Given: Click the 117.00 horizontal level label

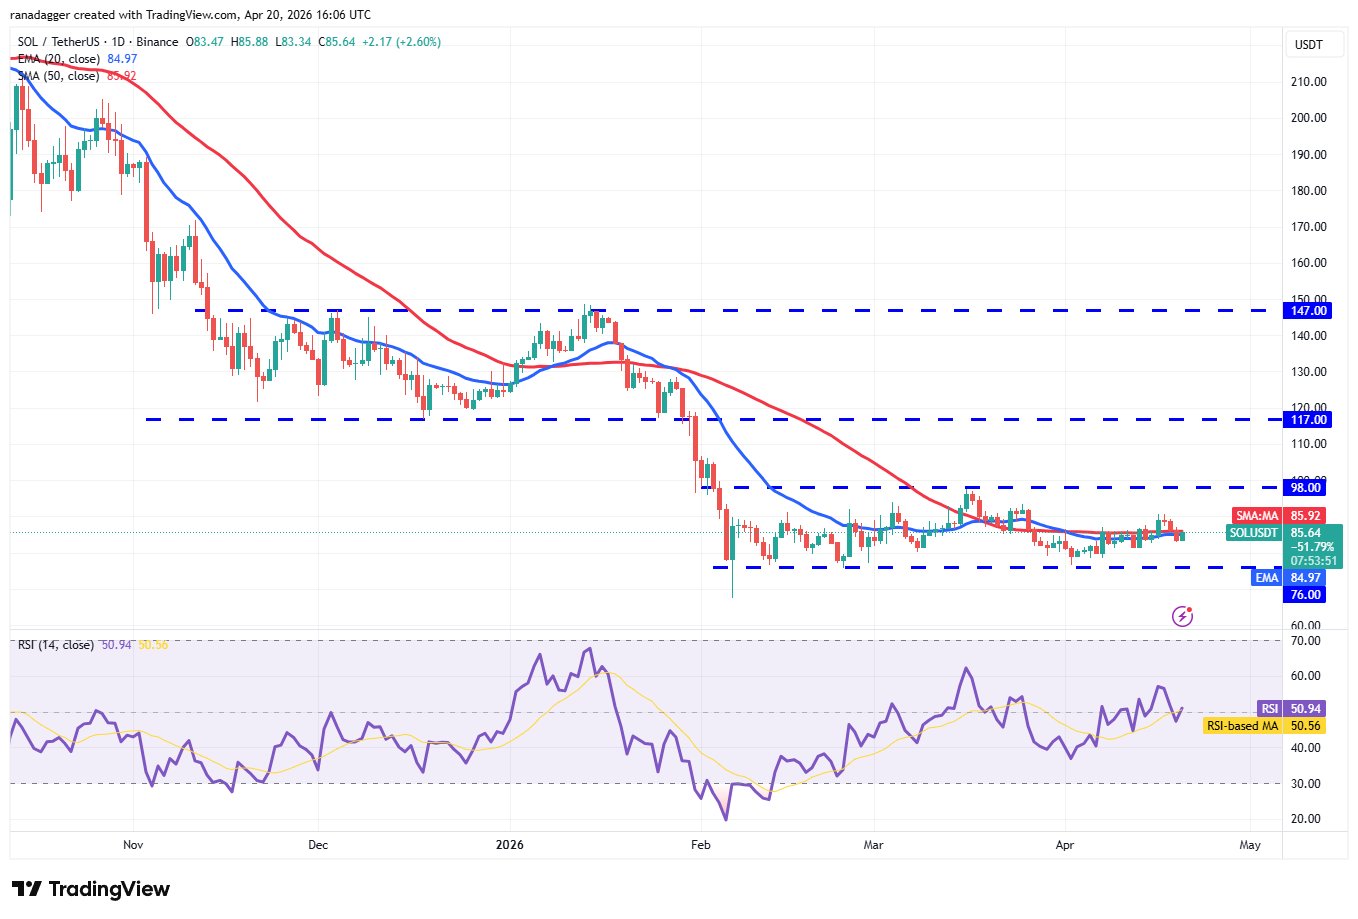Looking at the screenshot, I should [1308, 420].
